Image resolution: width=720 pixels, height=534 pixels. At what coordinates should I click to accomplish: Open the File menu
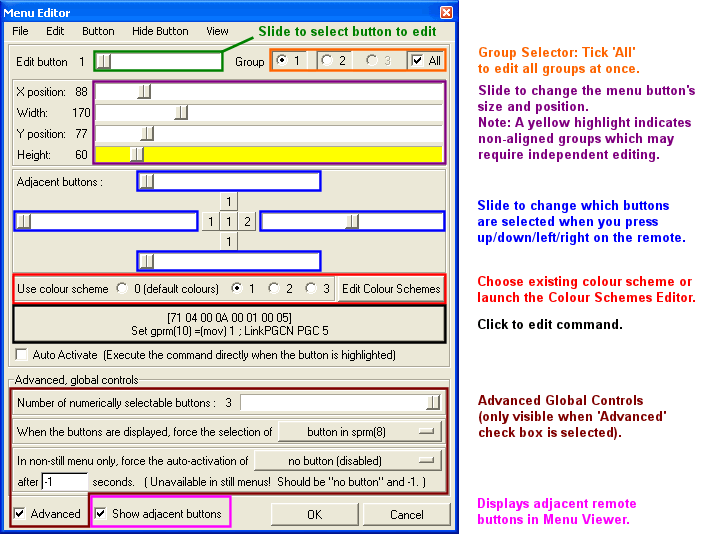[20, 31]
